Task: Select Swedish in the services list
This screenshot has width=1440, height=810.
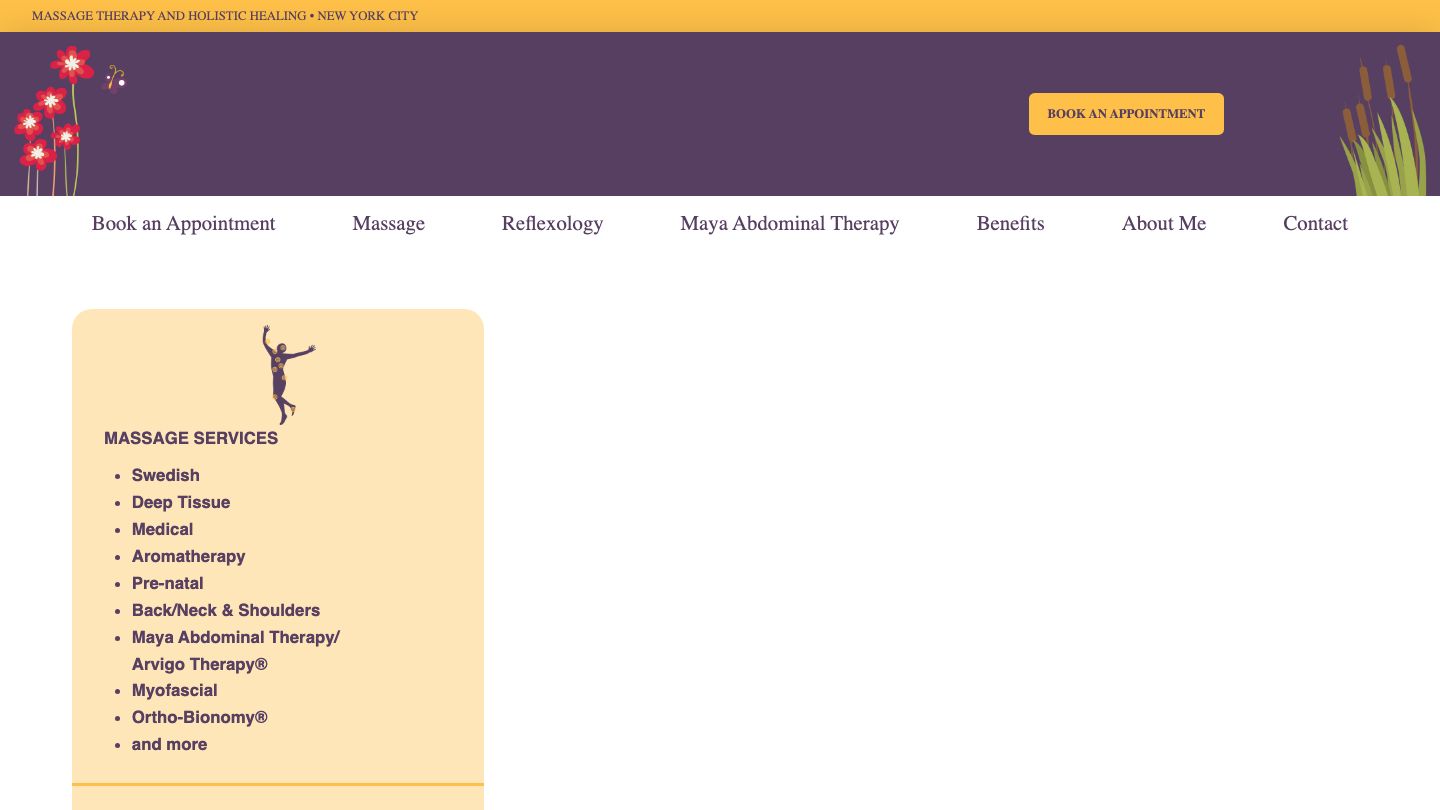Action: point(166,476)
